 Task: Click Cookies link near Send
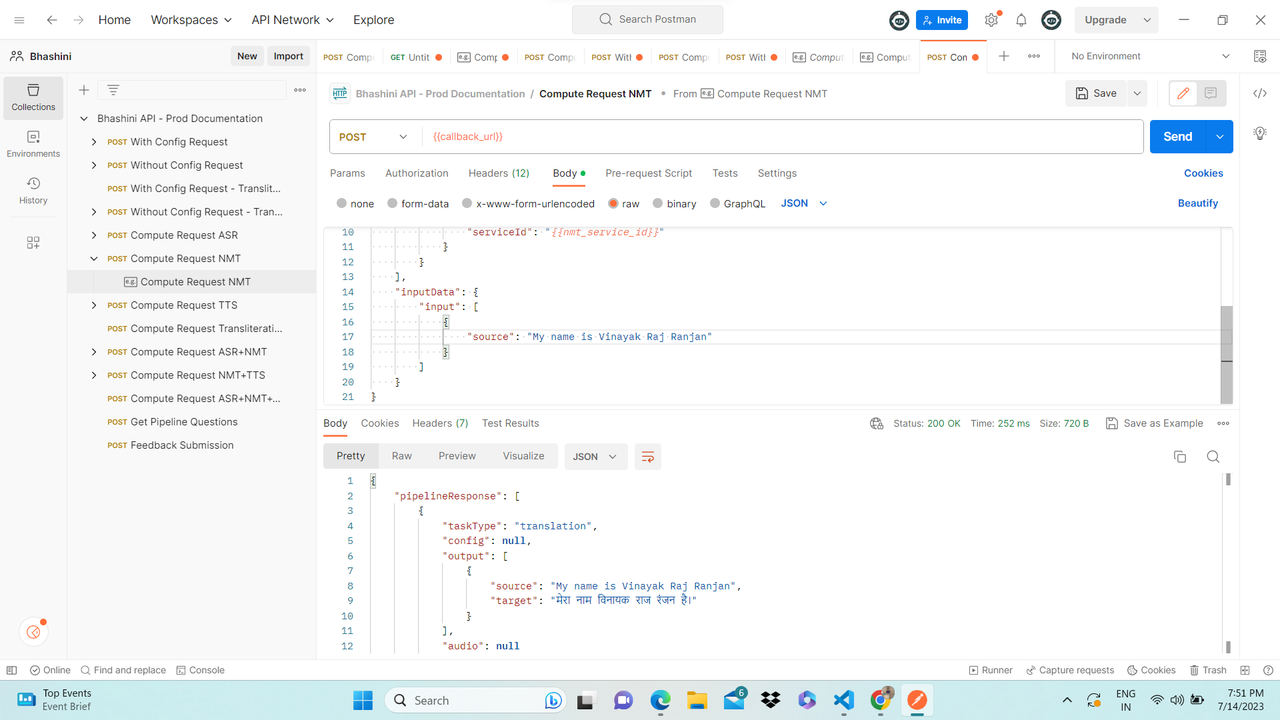coord(1204,173)
